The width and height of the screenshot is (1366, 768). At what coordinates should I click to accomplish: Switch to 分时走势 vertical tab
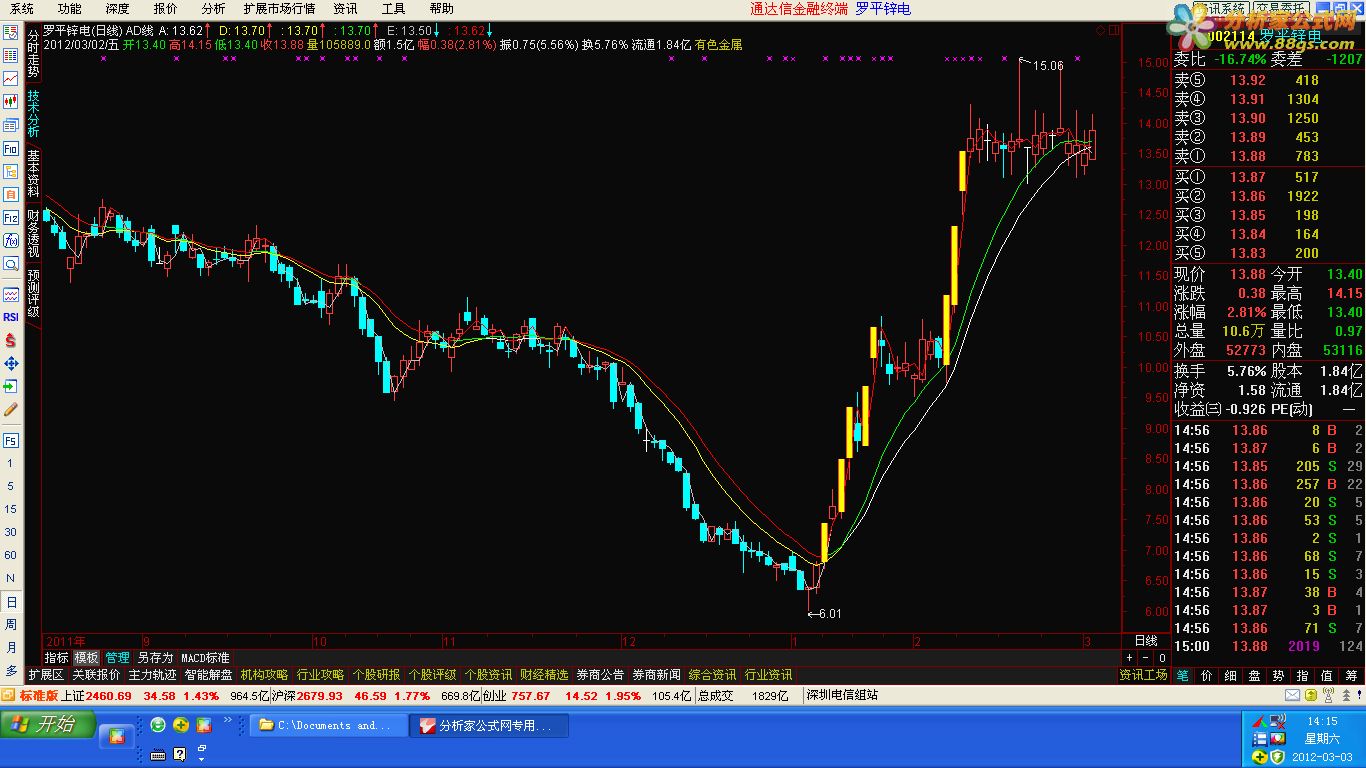point(33,54)
